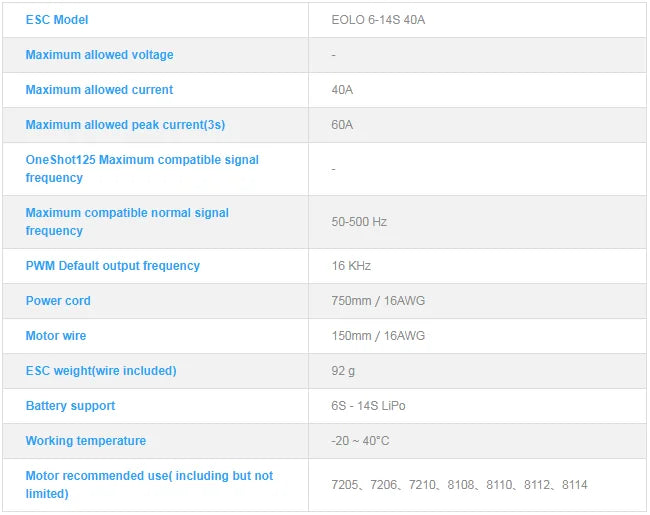The height and width of the screenshot is (515, 650).
Task: Select the '750mm / 16AWG' value
Action: coord(378,301)
